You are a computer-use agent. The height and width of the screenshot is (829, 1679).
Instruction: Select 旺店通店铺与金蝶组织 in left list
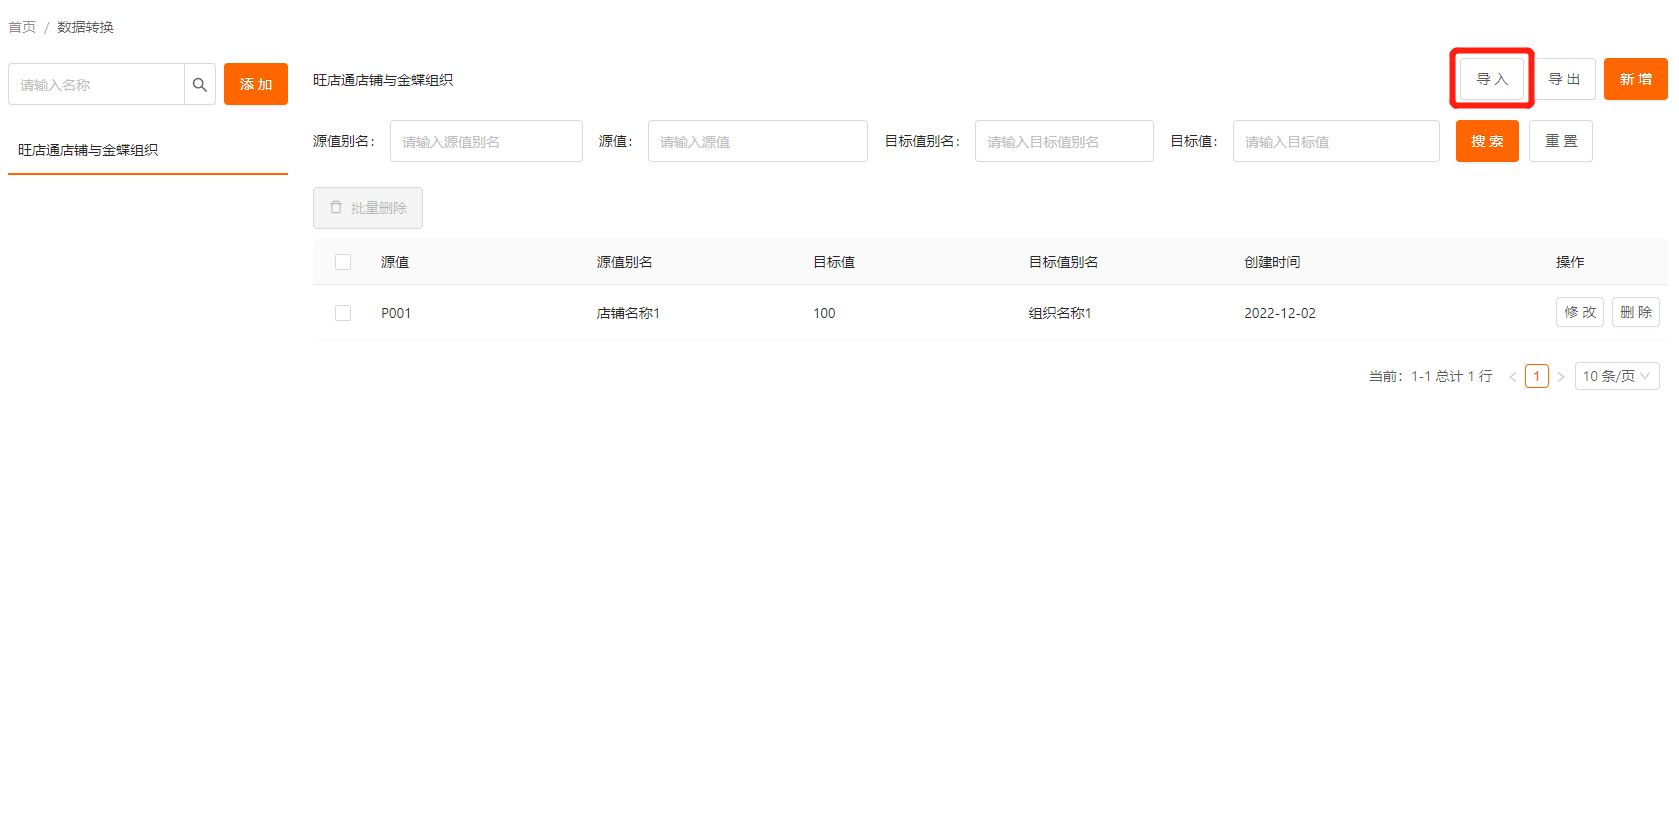[x=88, y=150]
